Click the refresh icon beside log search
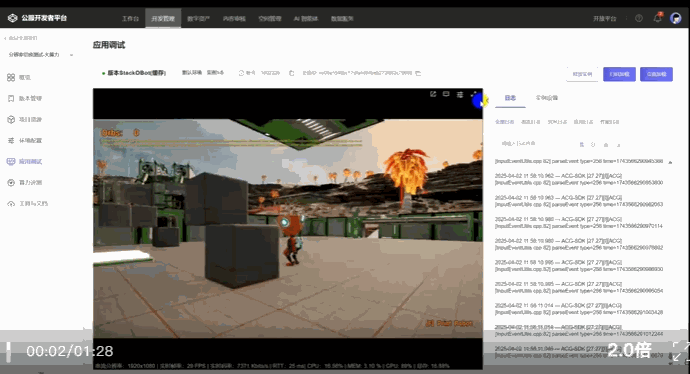Screen dimensions: 690x374 point(593,144)
